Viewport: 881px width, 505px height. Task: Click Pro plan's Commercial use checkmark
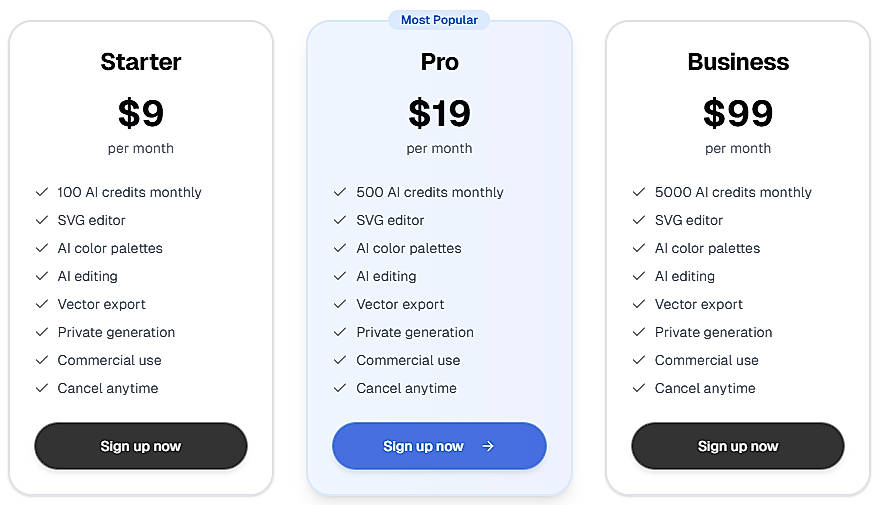[340, 360]
